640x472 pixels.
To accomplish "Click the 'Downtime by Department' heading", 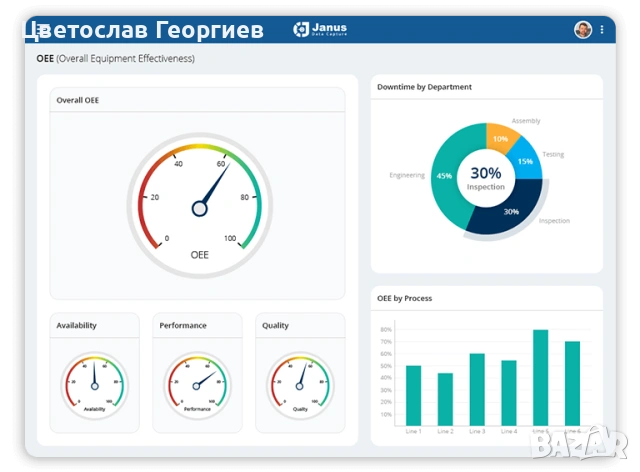I will coord(424,87).
